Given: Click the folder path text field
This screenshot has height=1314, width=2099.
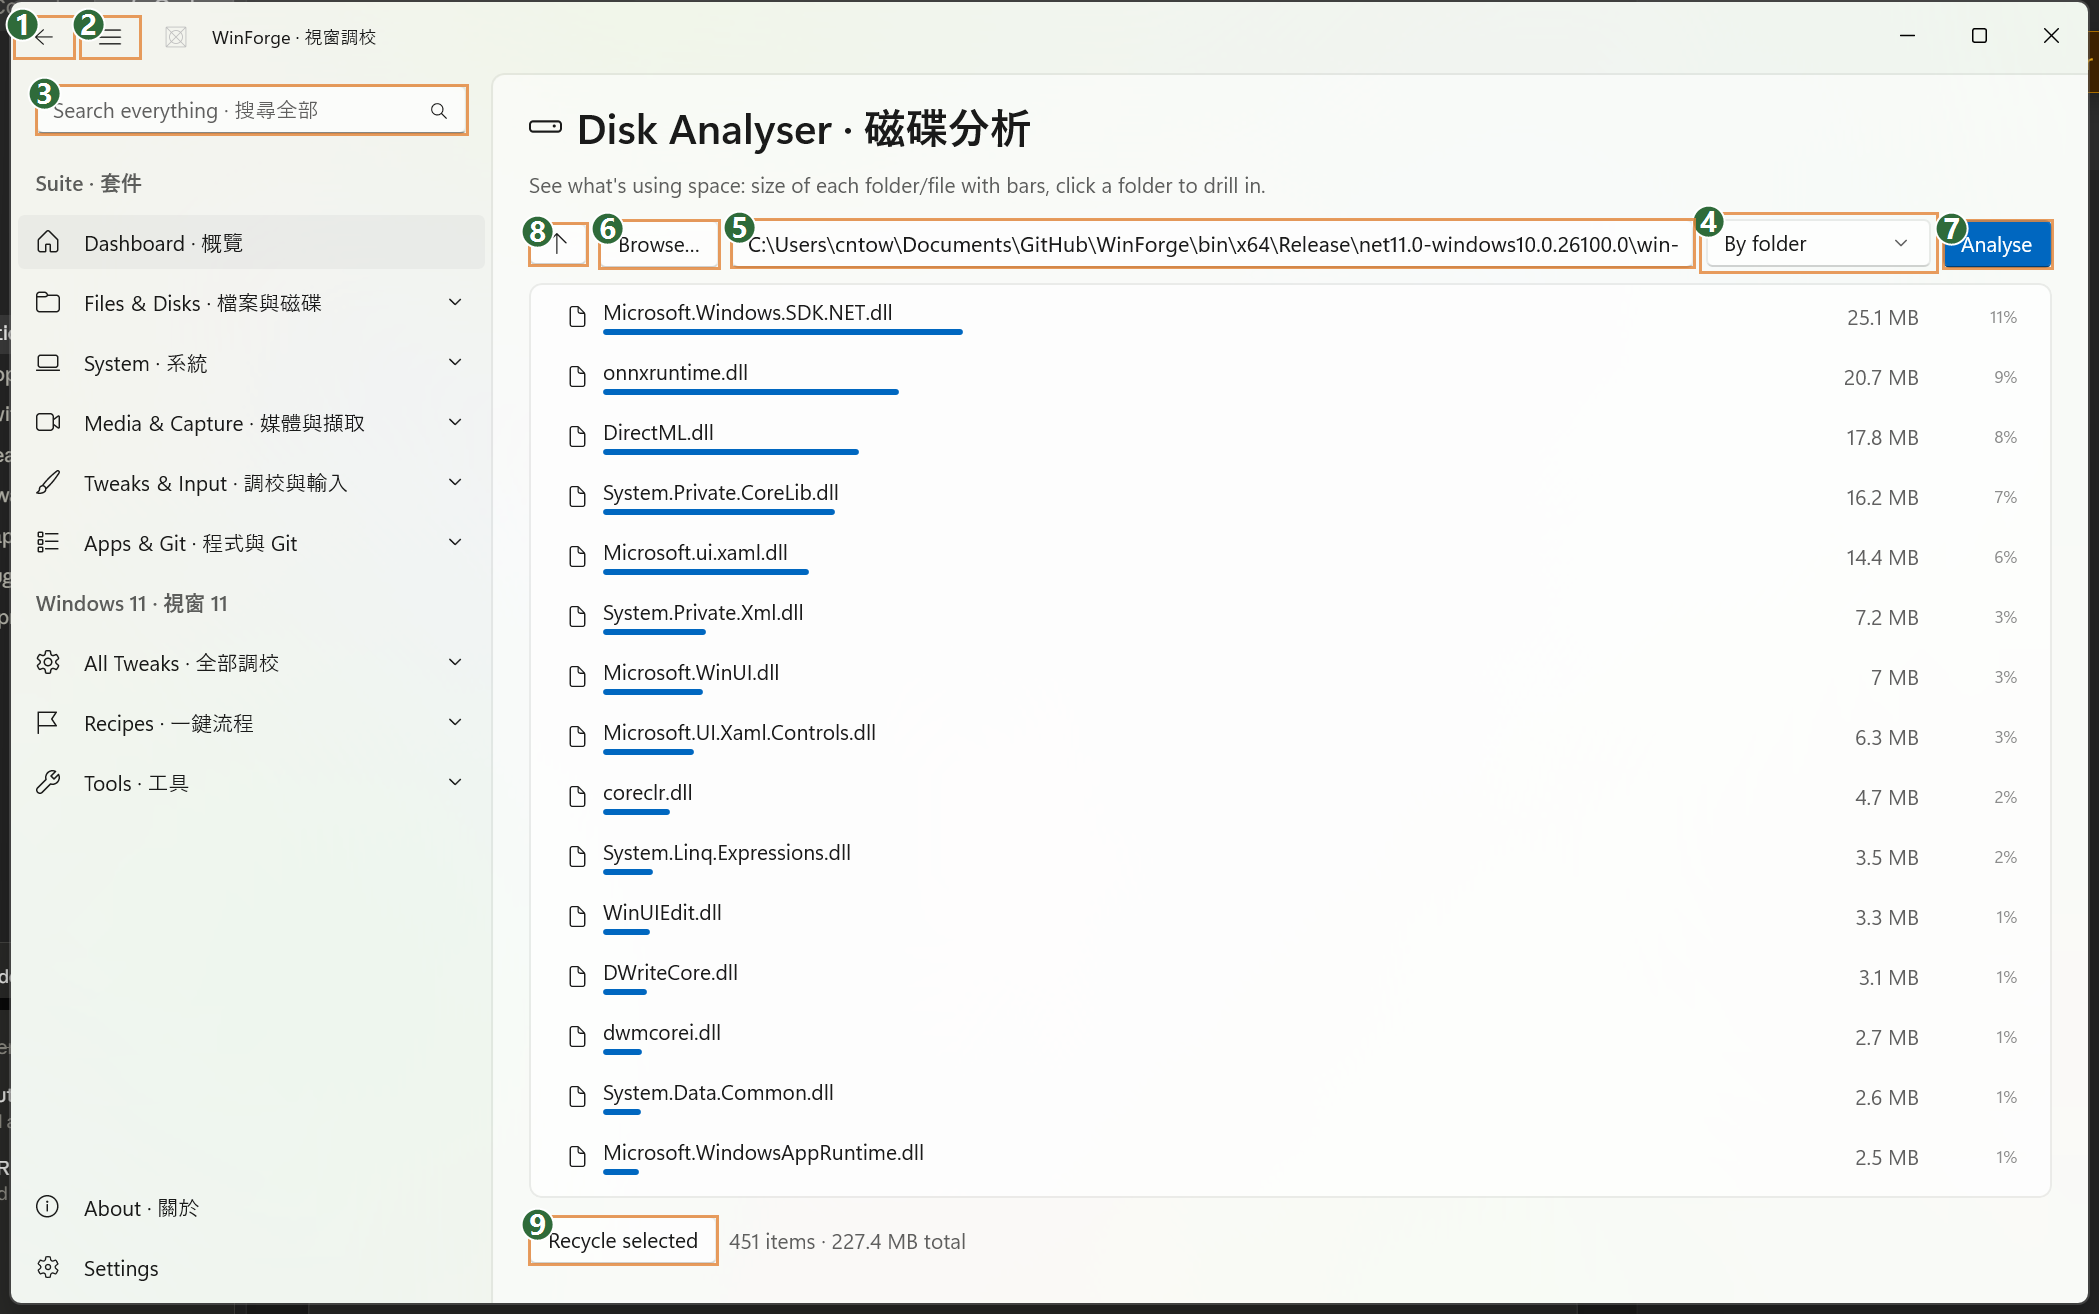Looking at the screenshot, I should click(x=1212, y=244).
